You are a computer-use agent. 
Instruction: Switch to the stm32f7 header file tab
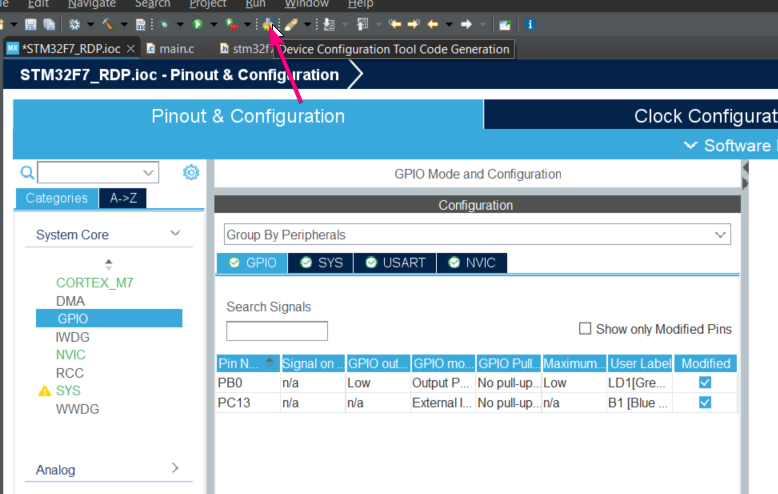coord(247,49)
